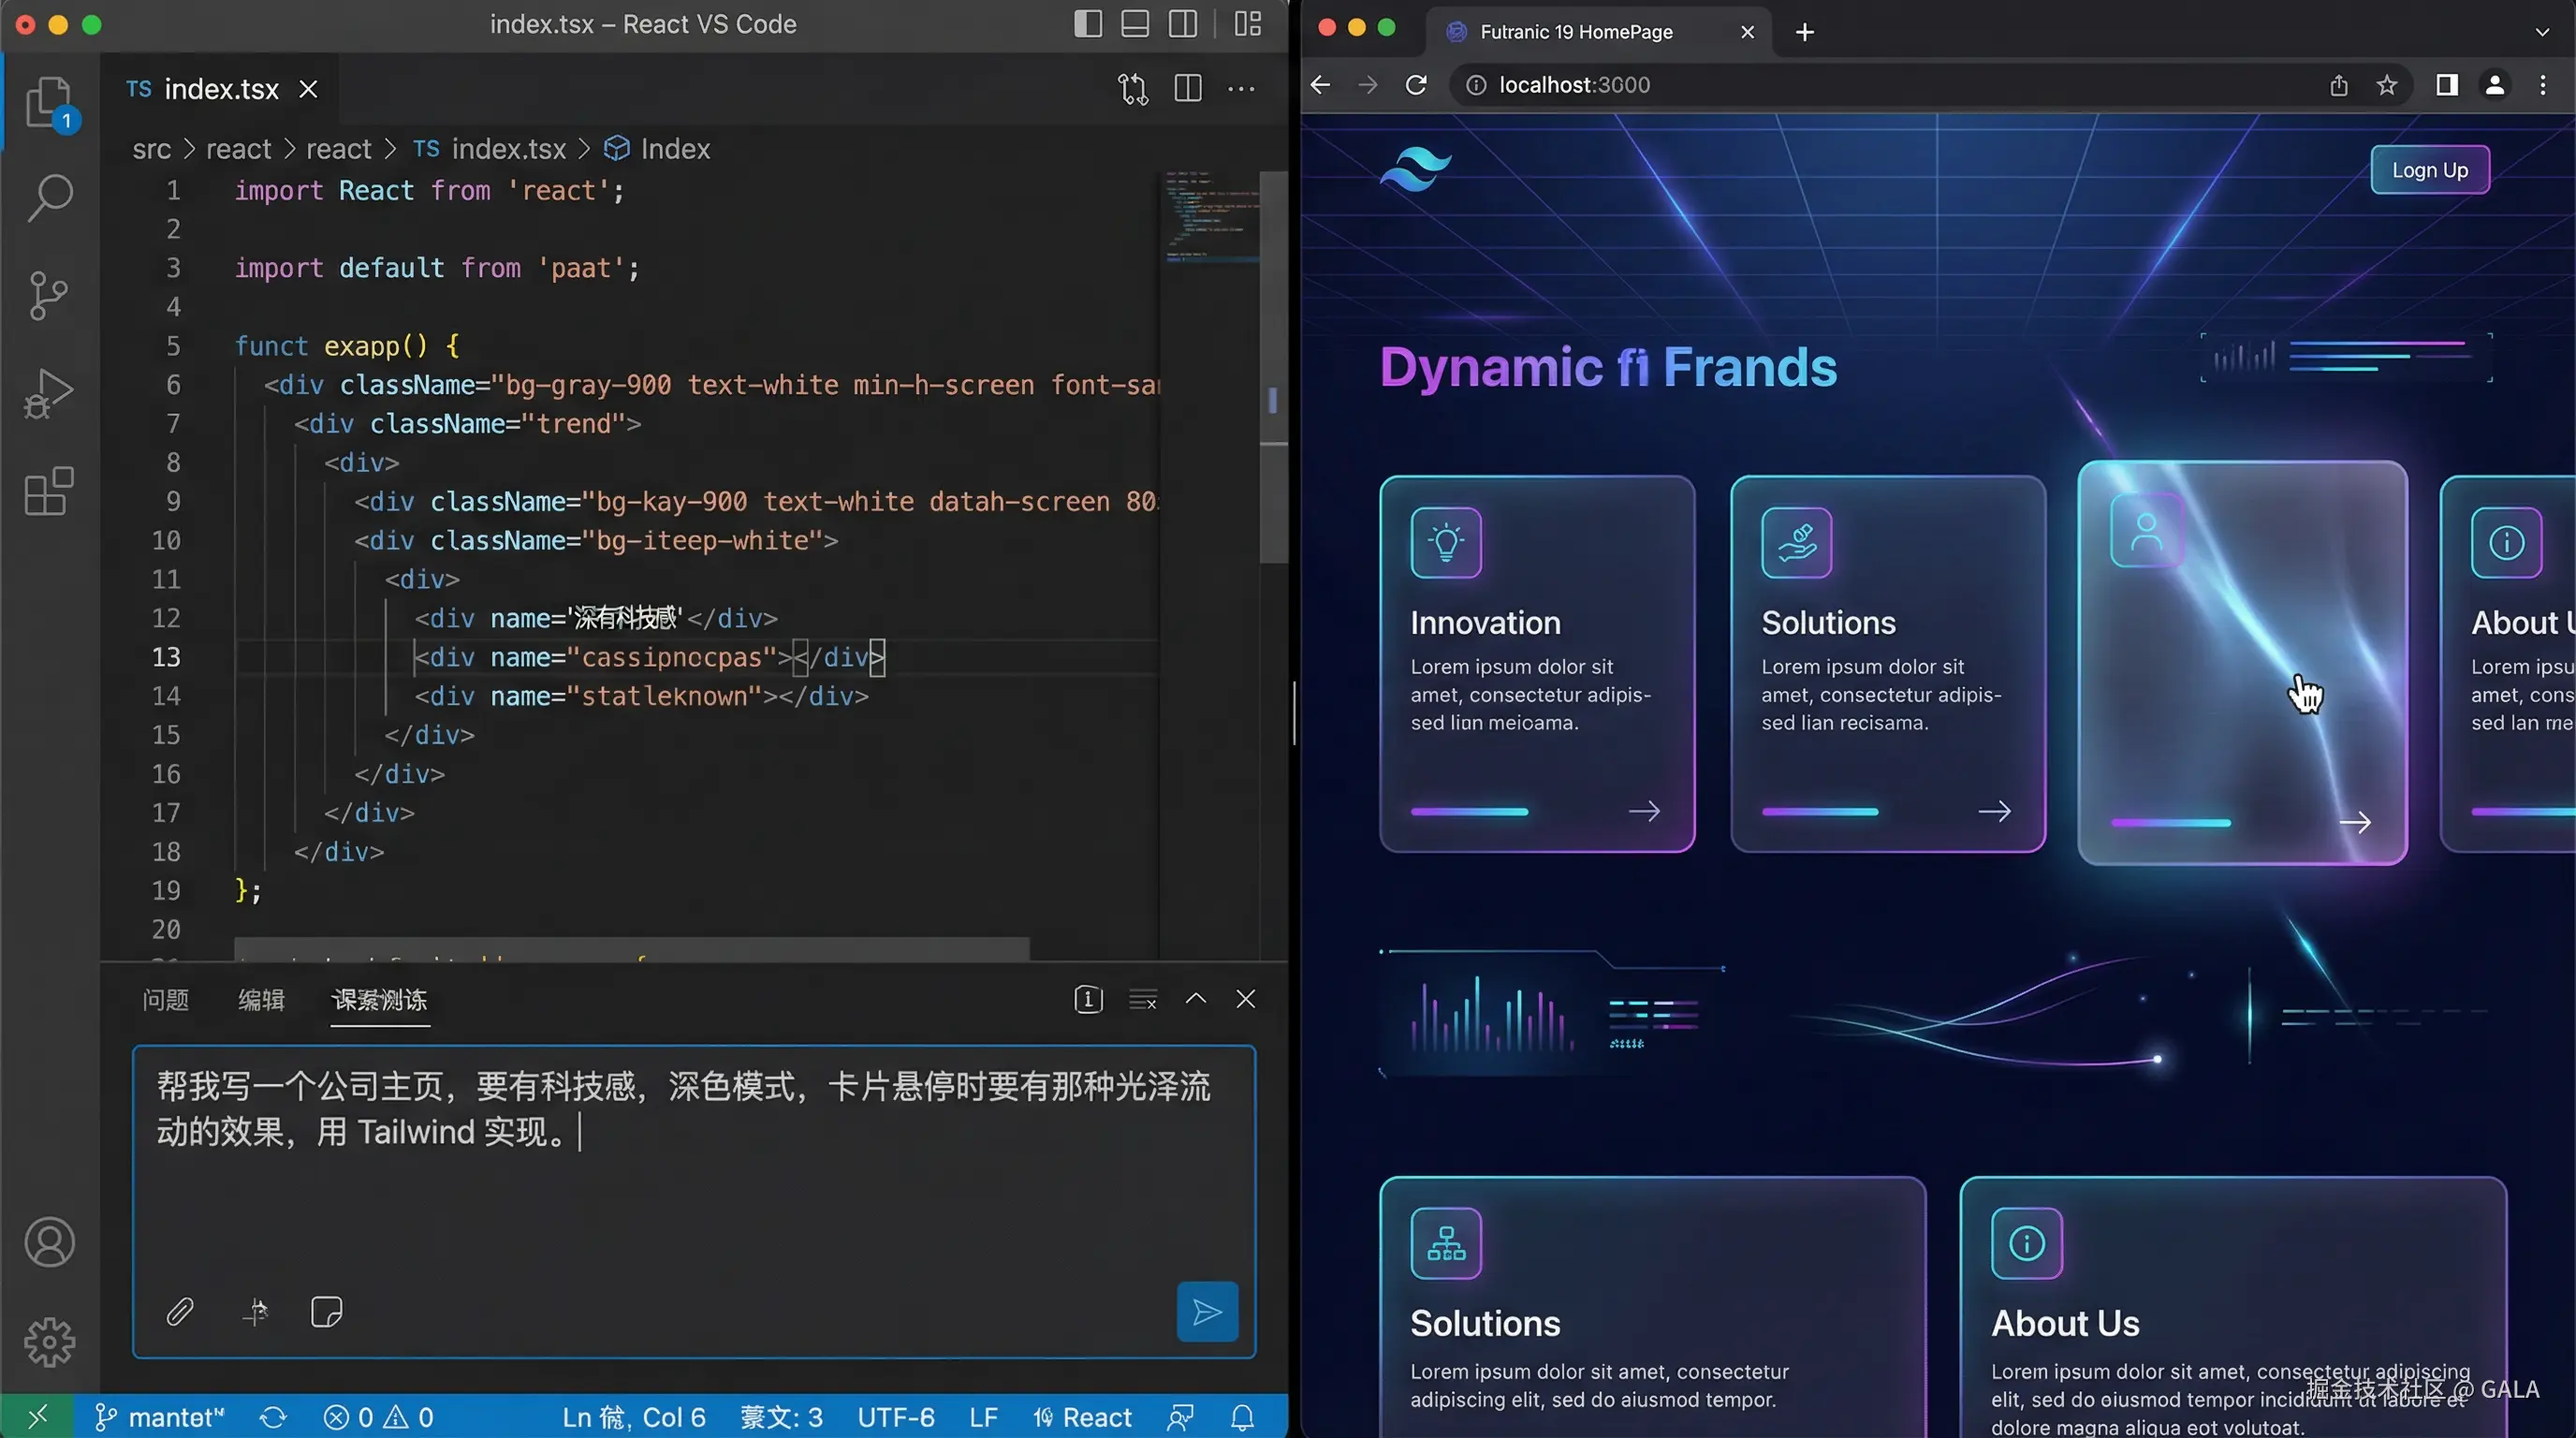The height and width of the screenshot is (1438, 2576).
Task: Collapse the panel with chevron up arrow
Action: [1196, 998]
